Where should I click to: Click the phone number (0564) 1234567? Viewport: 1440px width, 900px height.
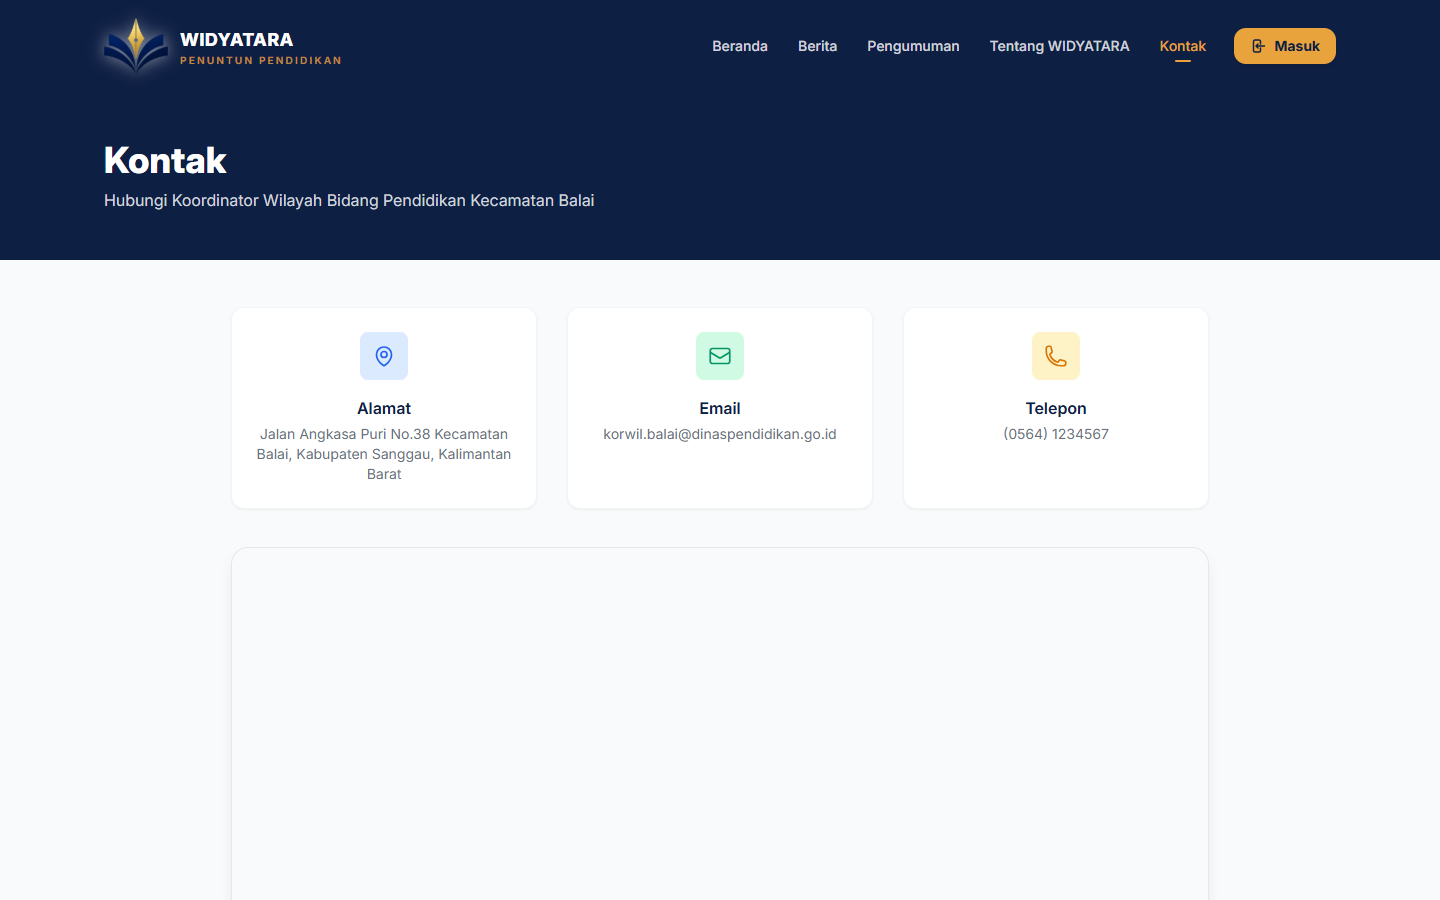click(x=1056, y=434)
